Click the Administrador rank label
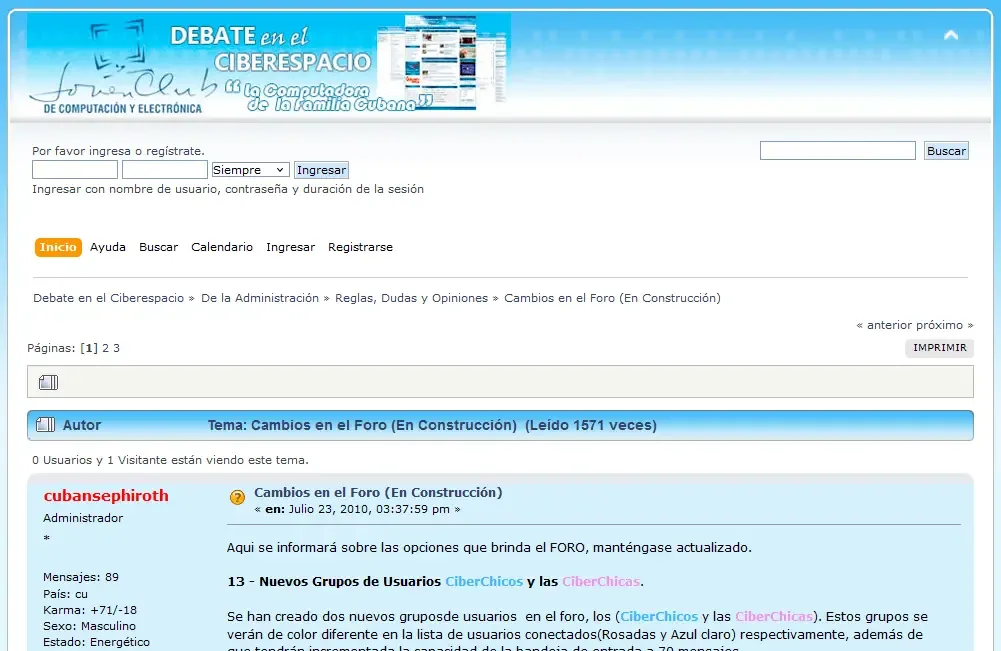The image size is (1001, 651). (83, 518)
